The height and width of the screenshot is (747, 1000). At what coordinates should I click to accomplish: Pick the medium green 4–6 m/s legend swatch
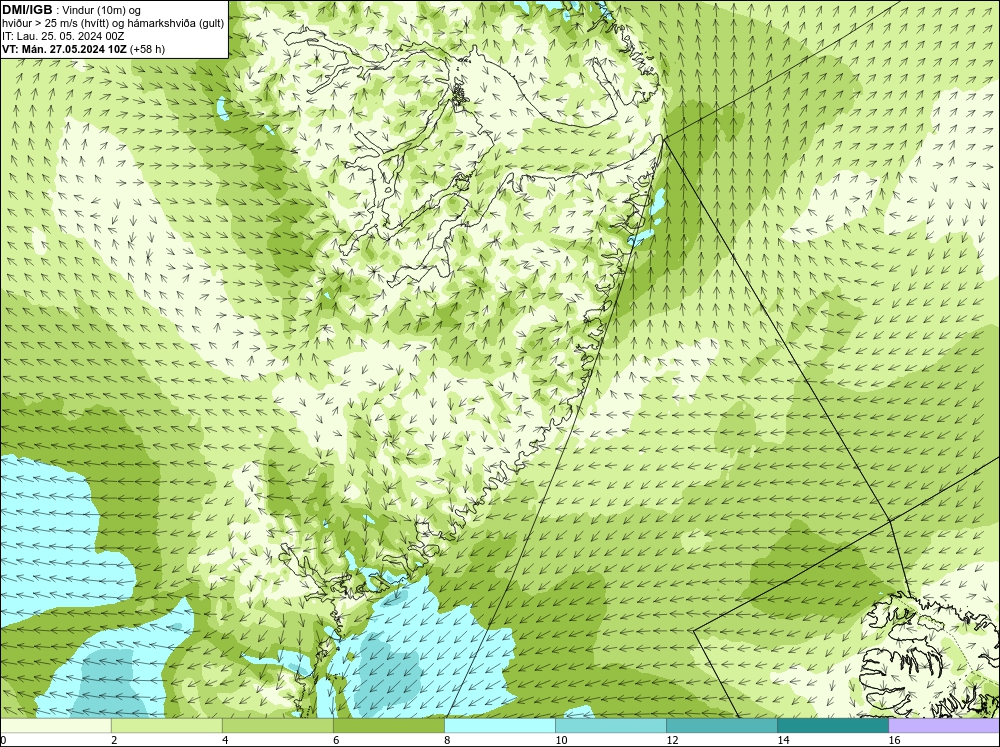277,725
